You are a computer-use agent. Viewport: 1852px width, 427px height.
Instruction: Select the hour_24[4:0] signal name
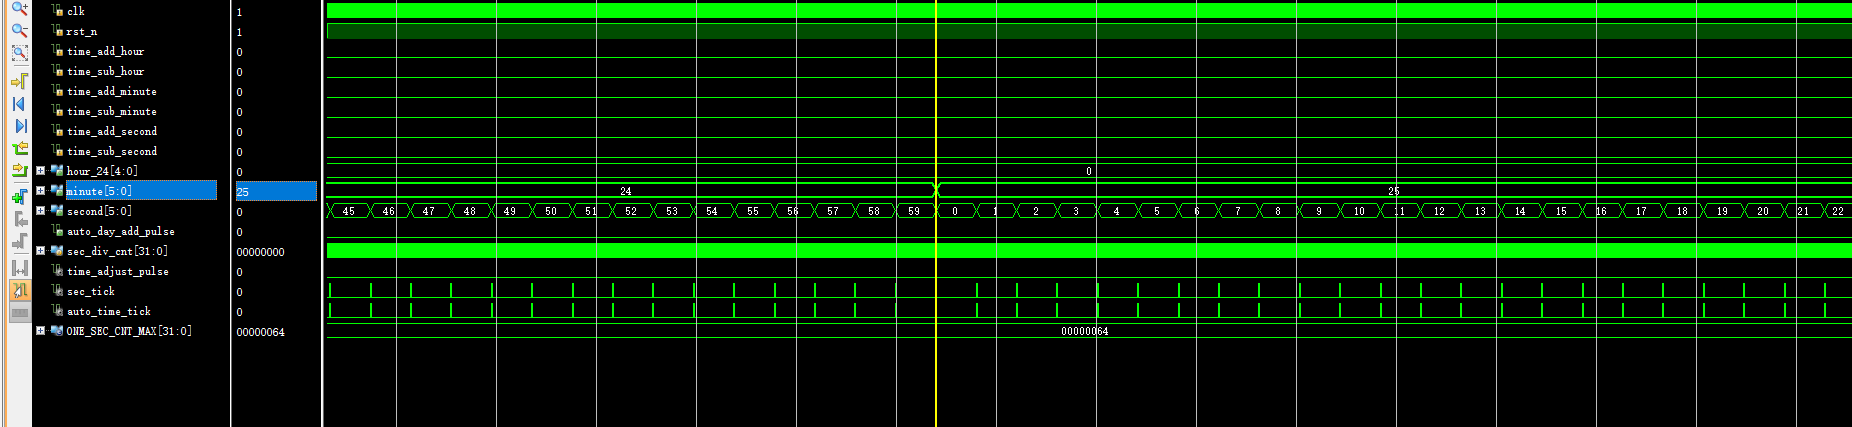[102, 171]
